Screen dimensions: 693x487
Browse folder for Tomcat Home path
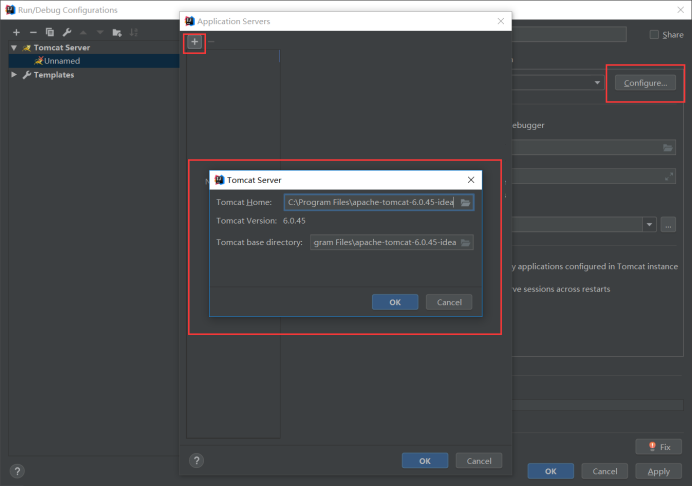(465, 202)
